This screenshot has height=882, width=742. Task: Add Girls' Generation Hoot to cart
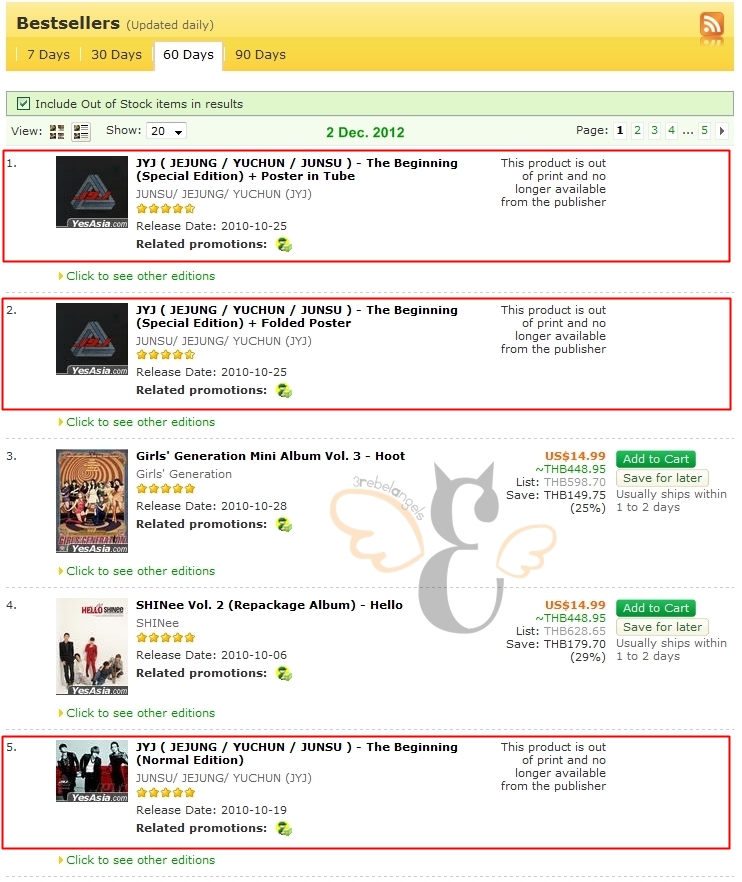[656, 459]
